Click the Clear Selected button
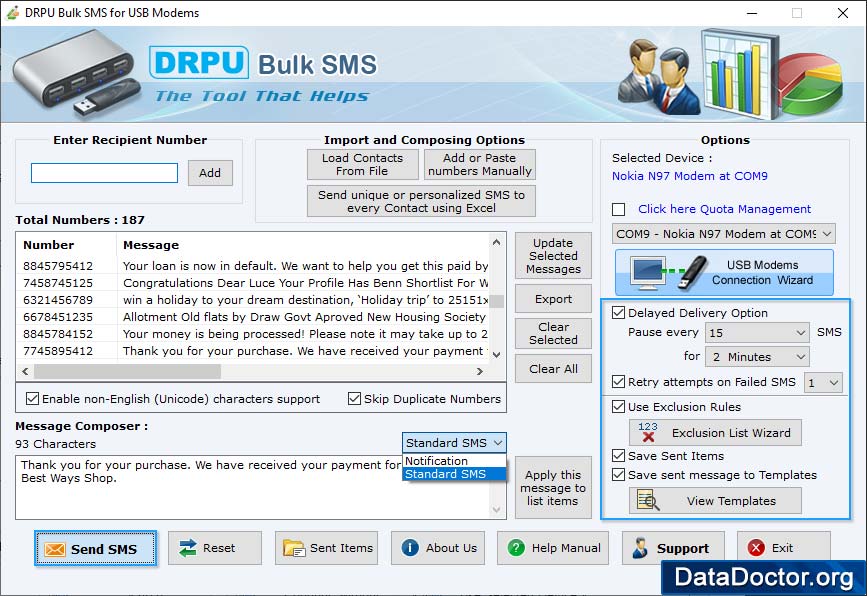 [x=553, y=333]
